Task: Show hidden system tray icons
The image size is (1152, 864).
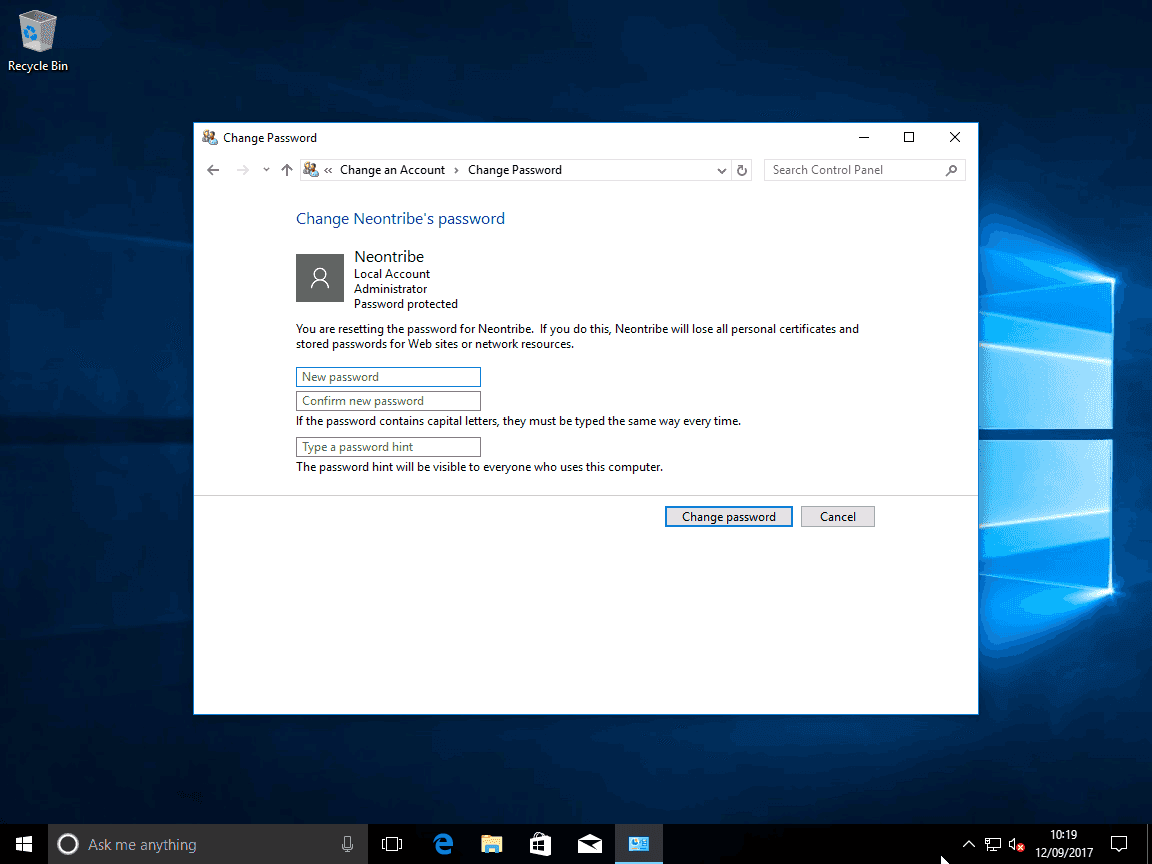Action: pyautogui.click(x=968, y=844)
